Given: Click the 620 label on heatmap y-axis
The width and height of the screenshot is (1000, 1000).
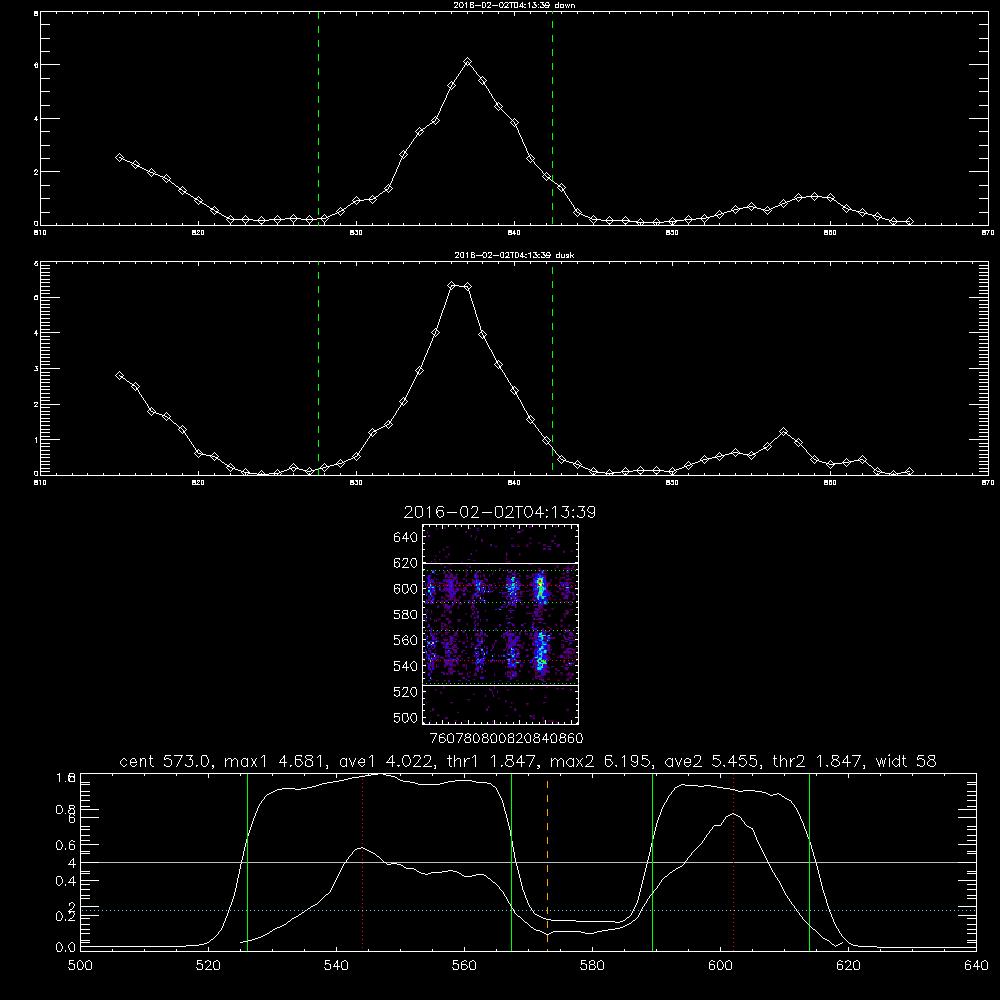Looking at the screenshot, I should (x=406, y=563).
